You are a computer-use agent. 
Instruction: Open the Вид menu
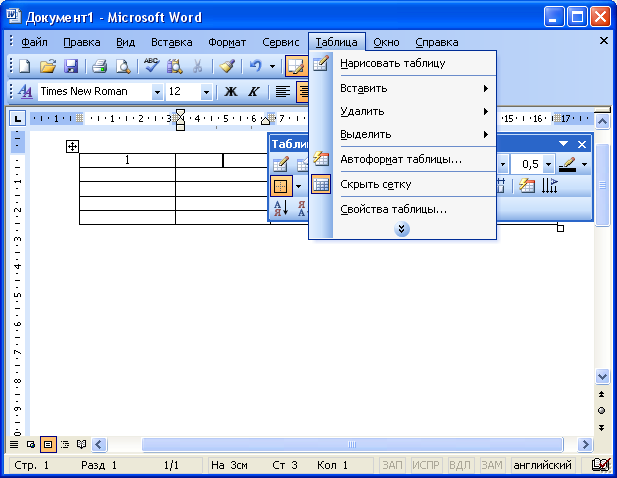point(126,42)
